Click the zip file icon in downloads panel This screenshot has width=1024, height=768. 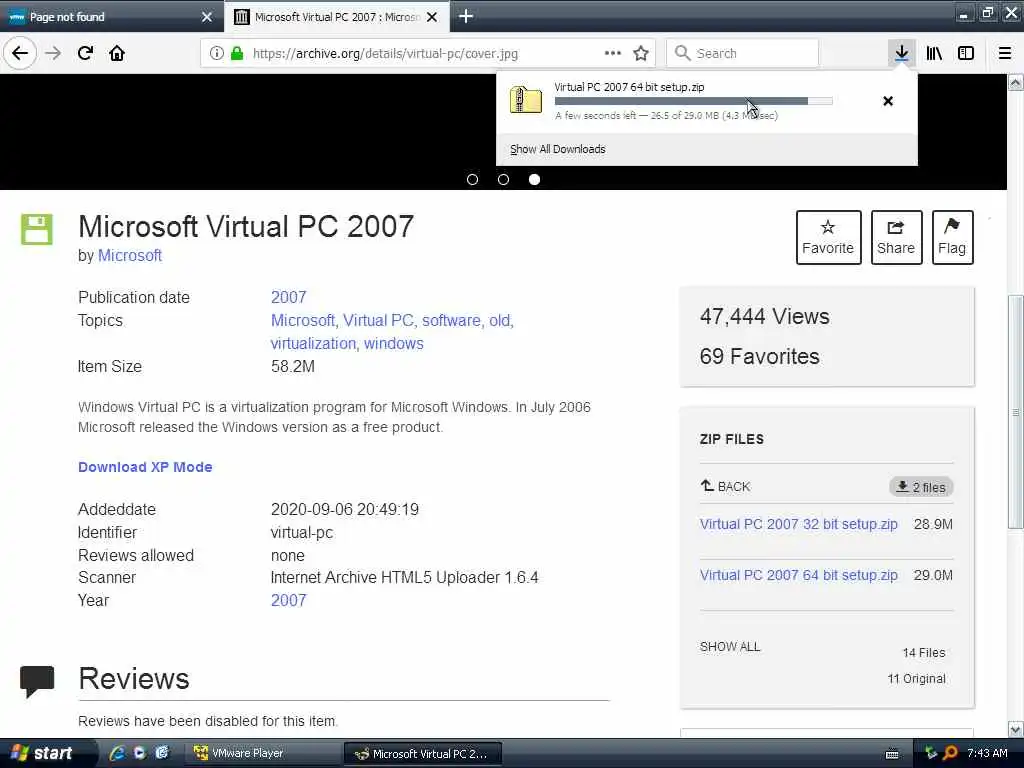(x=526, y=100)
